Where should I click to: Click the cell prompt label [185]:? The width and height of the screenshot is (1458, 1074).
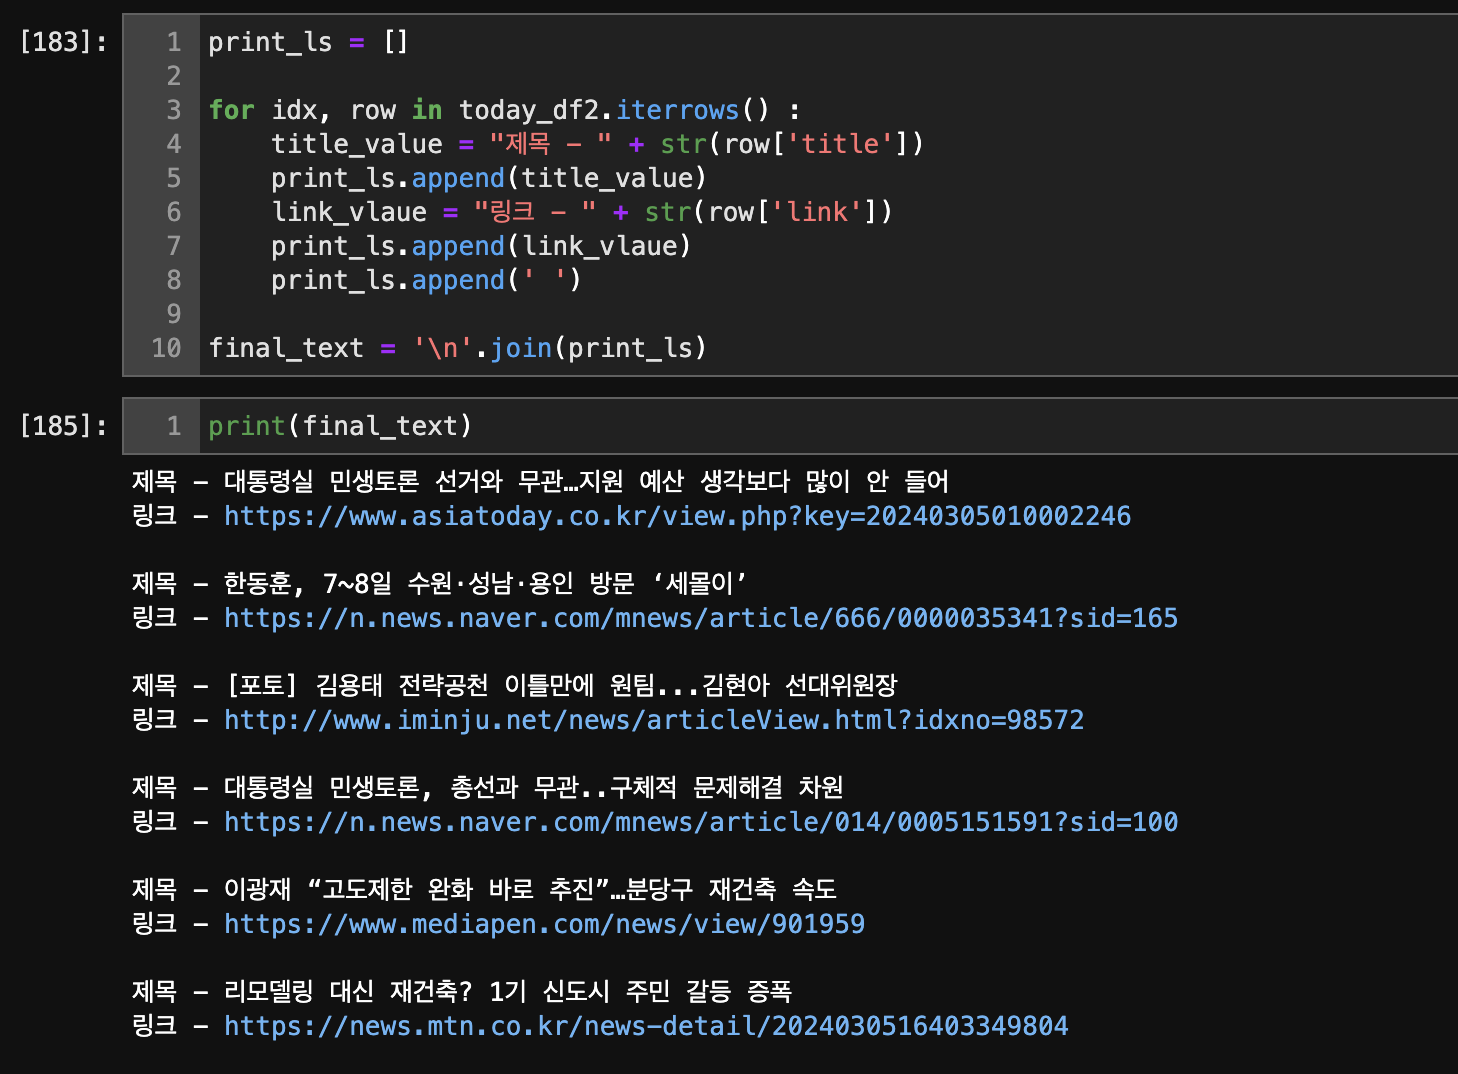pos(63,426)
